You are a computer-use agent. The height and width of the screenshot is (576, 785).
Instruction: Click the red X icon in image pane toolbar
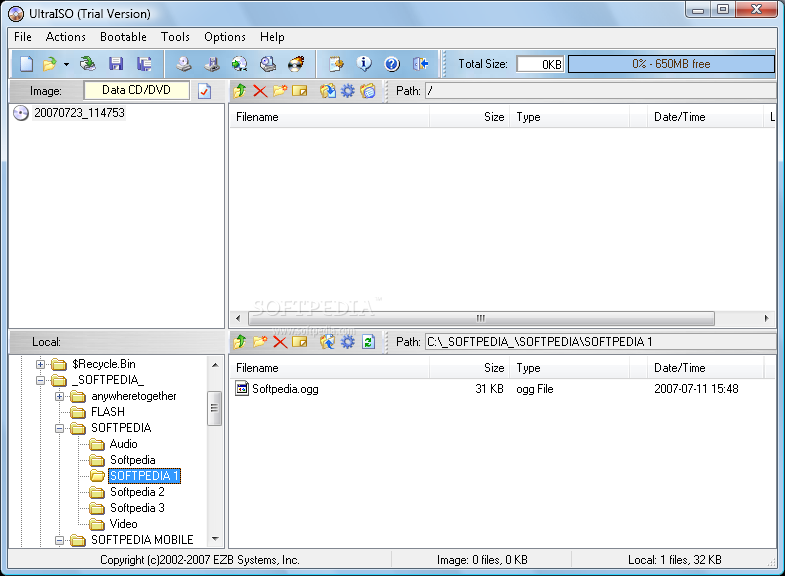(260, 91)
